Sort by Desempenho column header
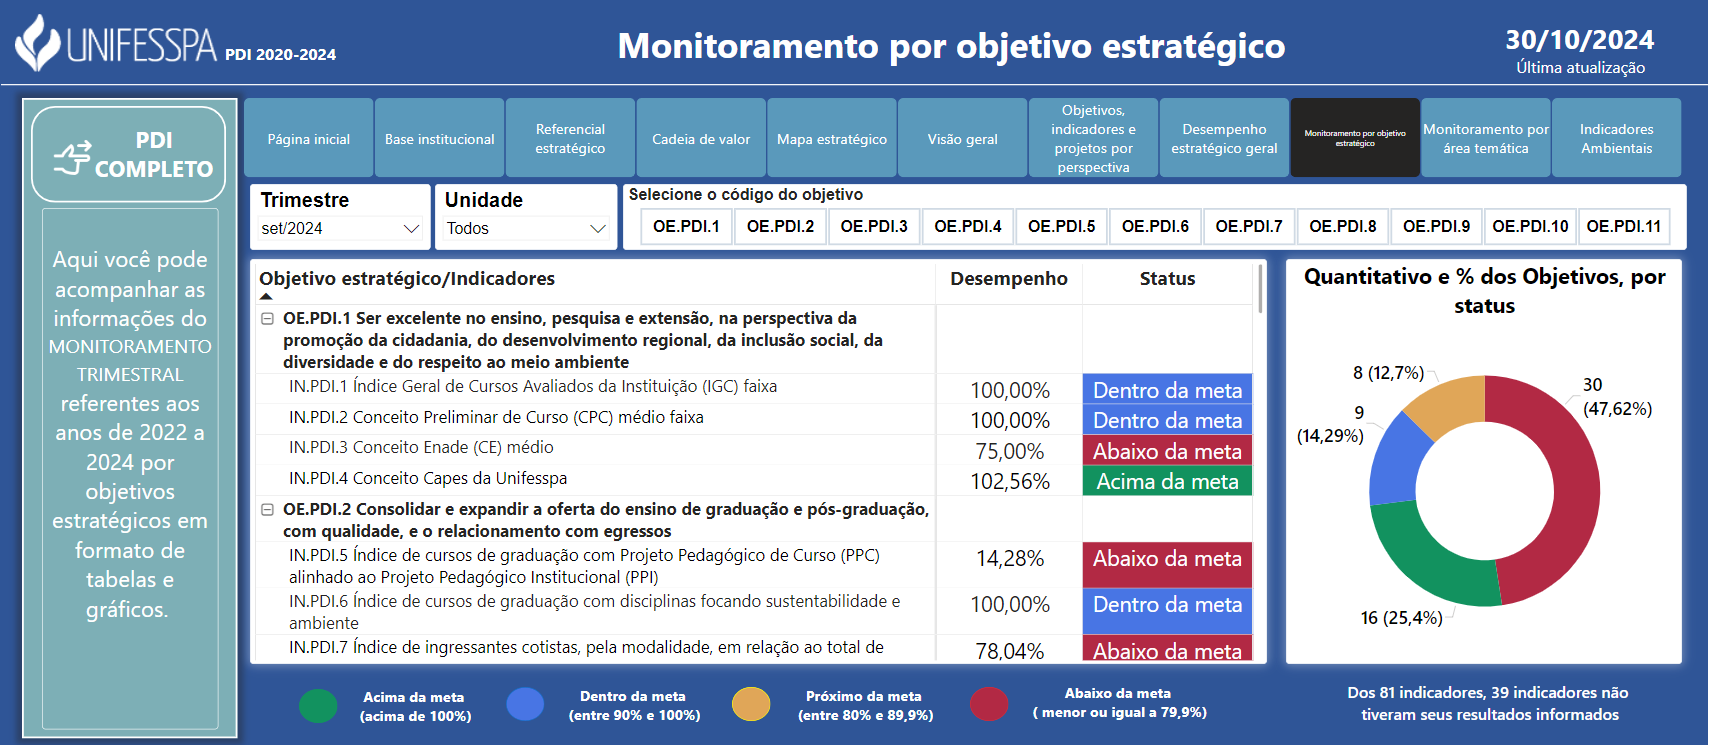The height and width of the screenshot is (745, 1709). [x=1009, y=279]
